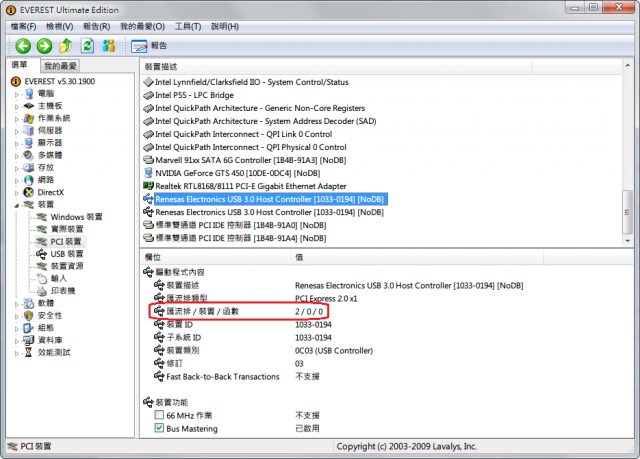Click device list scrollbar down arrow
640x459 pixels.
click(x=628, y=241)
